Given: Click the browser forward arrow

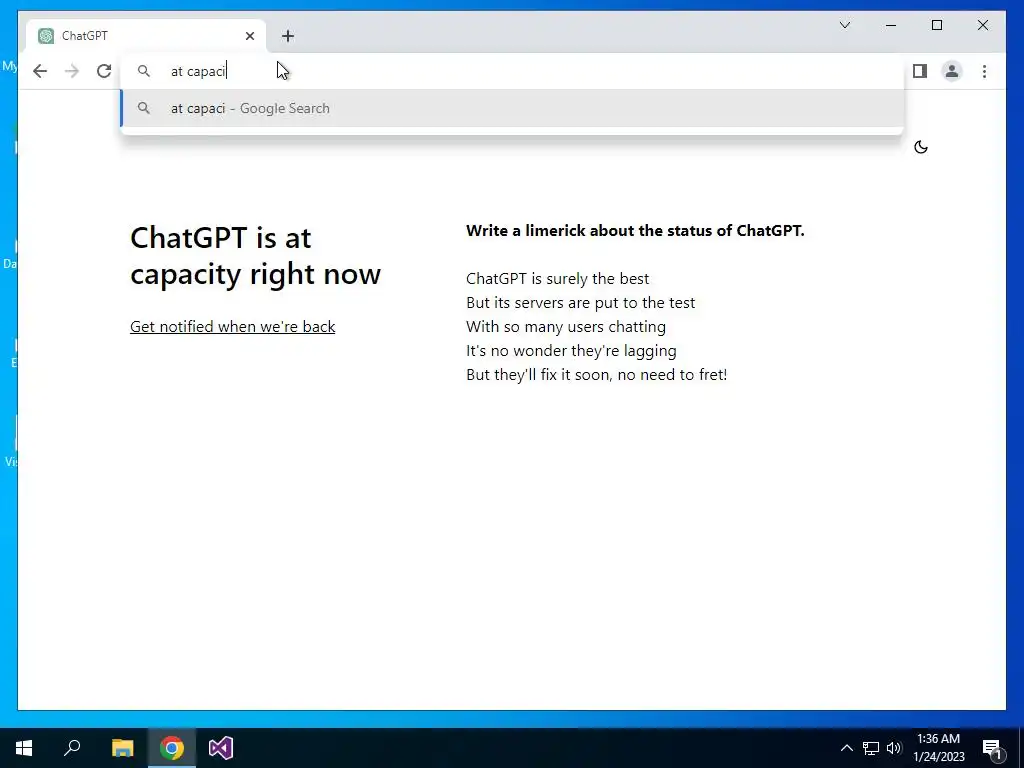Looking at the screenshot, I should coord(72,71).
